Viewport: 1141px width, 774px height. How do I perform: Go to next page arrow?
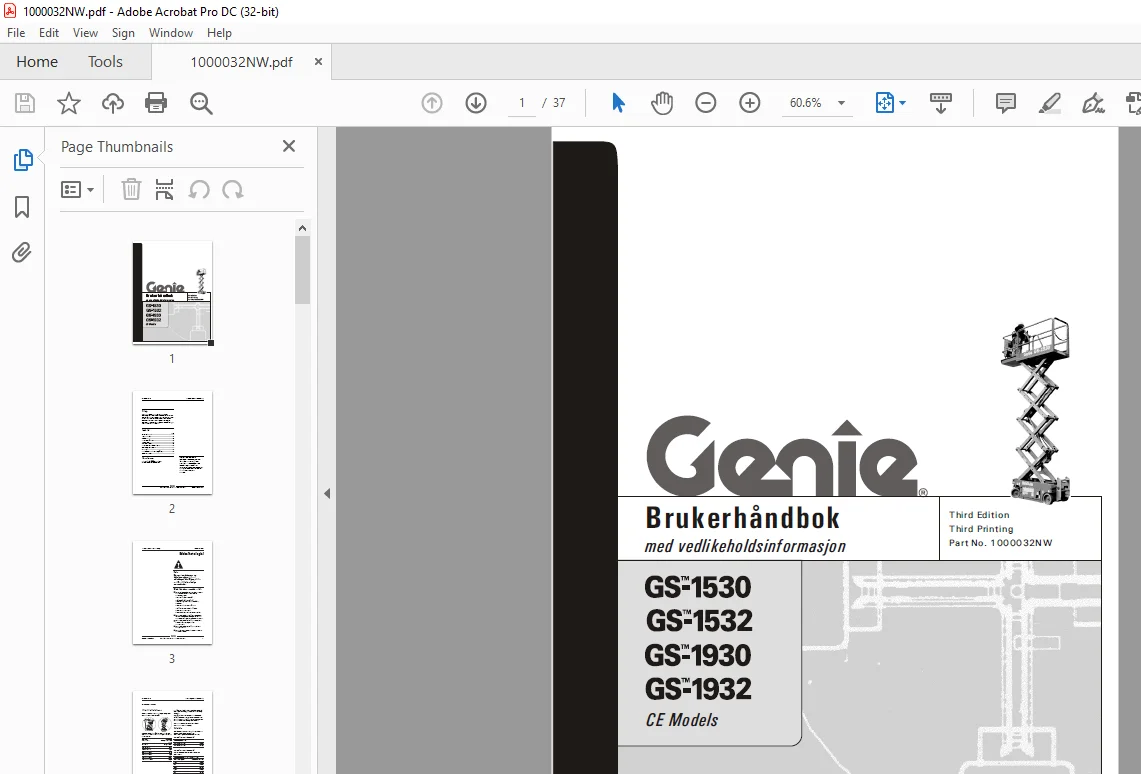pyautogui.click(x=476, y=103)
